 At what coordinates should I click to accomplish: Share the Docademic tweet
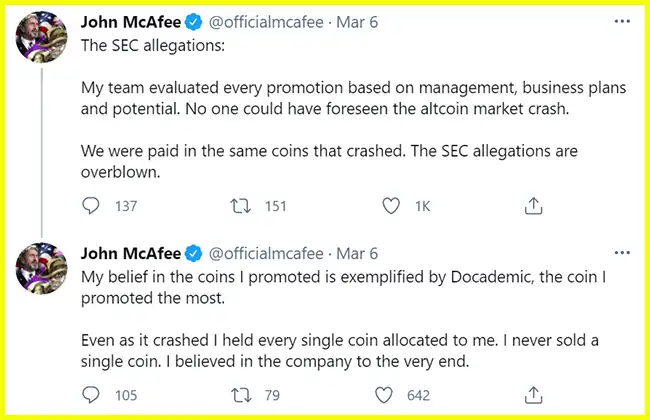[534, 395]
